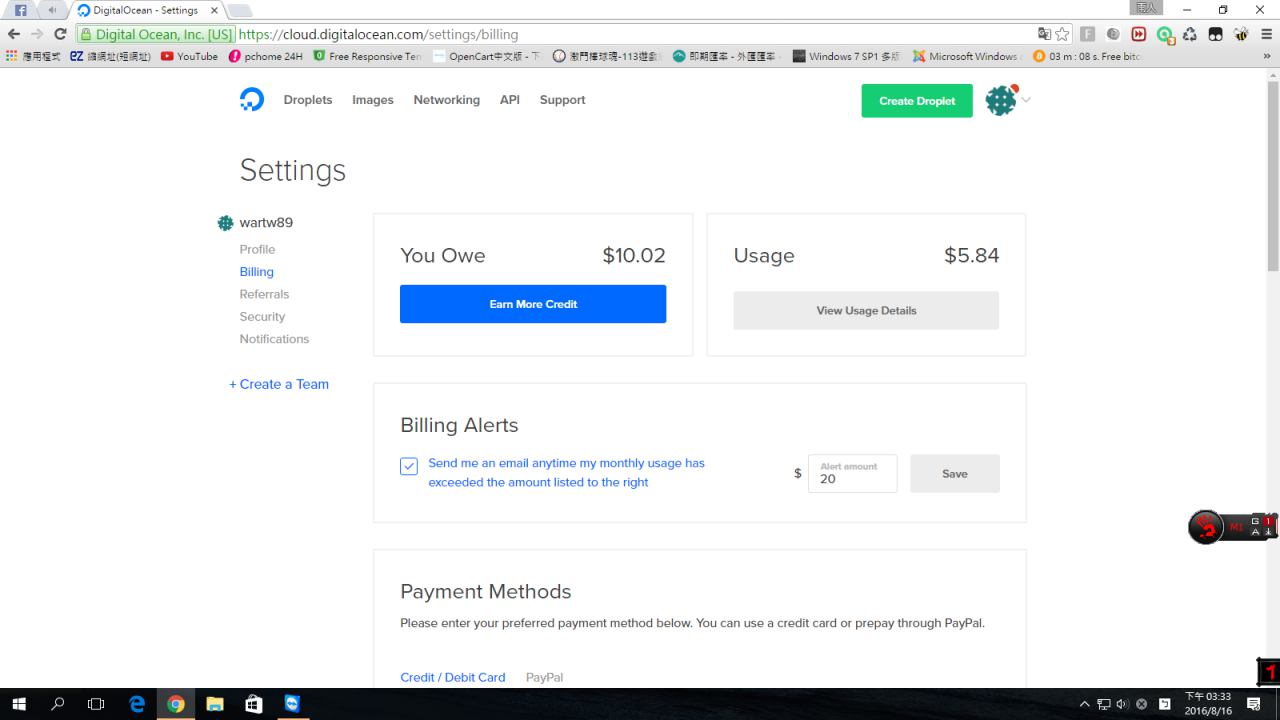Viewport: 1280px width, 720px height.
Task: Go to Security settings in sidebar
Action: point(262,316)
